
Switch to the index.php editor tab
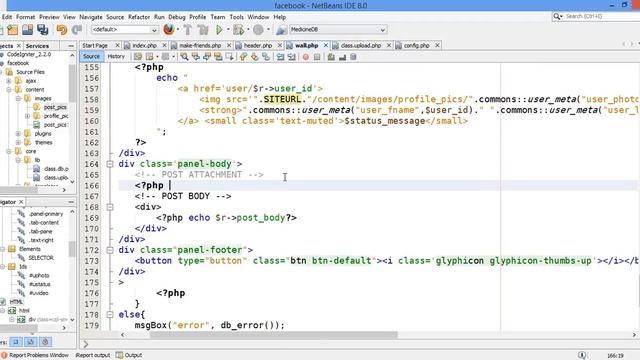pos(144,46)
